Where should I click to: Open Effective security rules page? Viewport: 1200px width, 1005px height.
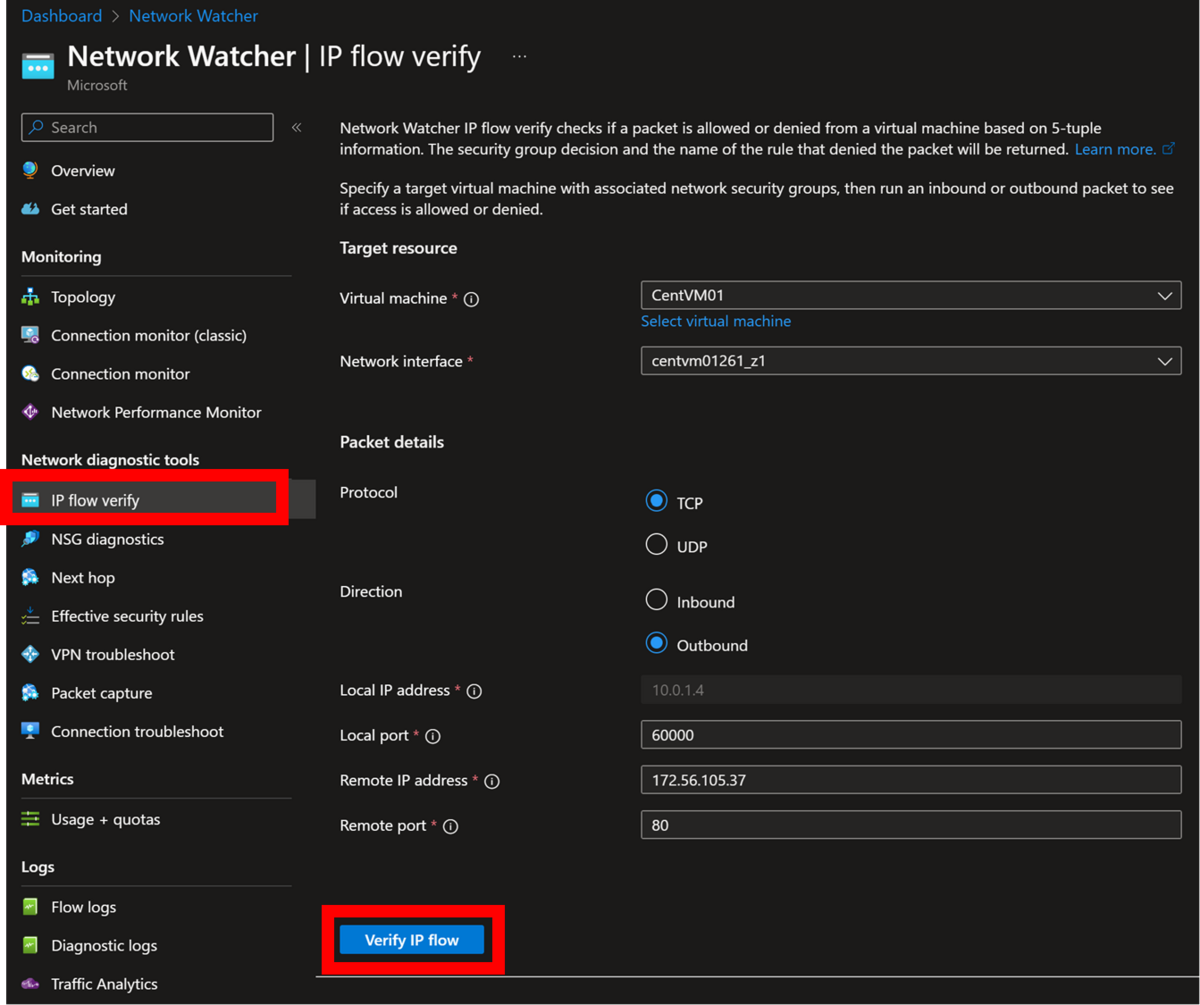(127, 616)
